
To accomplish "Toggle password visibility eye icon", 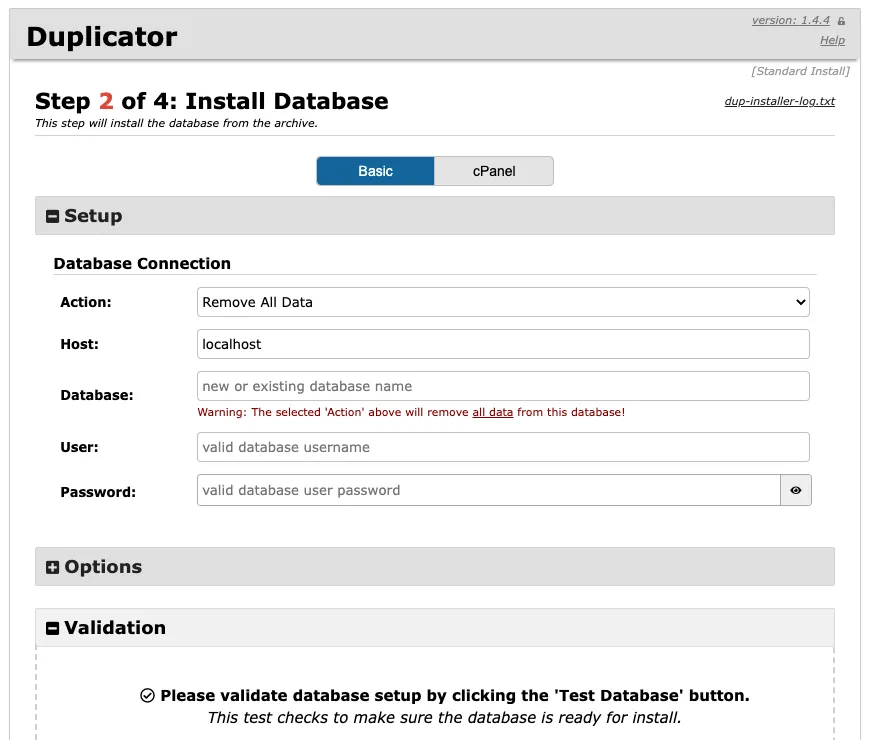I will click(x=795, y=490).
